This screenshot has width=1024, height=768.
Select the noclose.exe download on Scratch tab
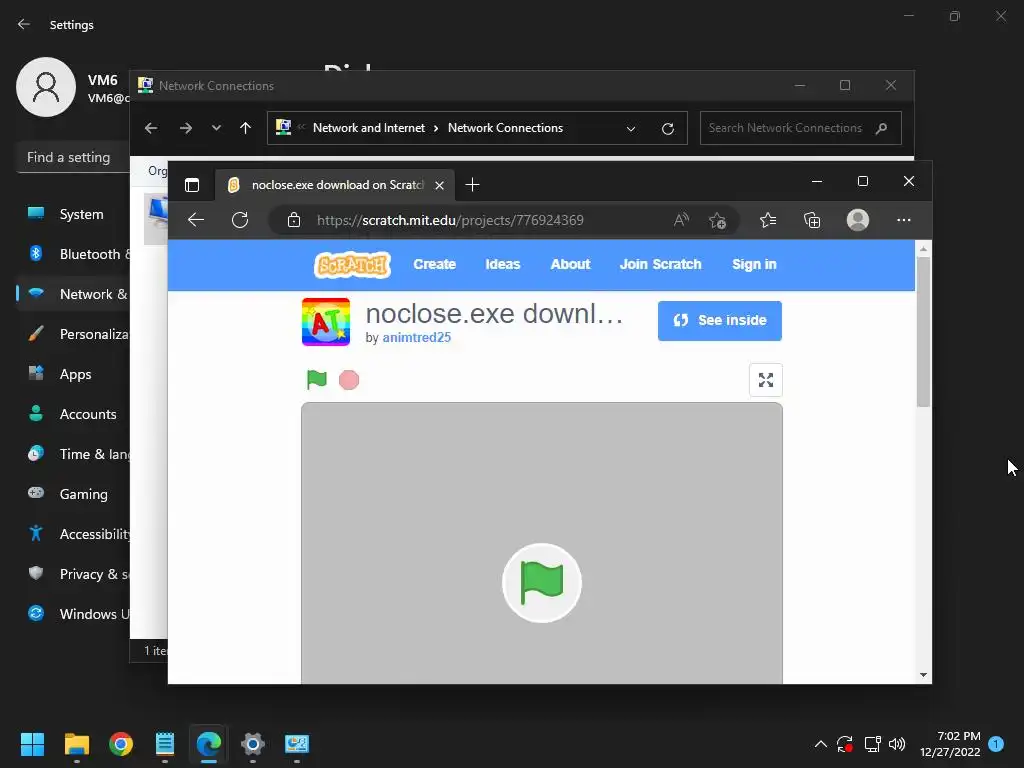click(x=336, y=185)
